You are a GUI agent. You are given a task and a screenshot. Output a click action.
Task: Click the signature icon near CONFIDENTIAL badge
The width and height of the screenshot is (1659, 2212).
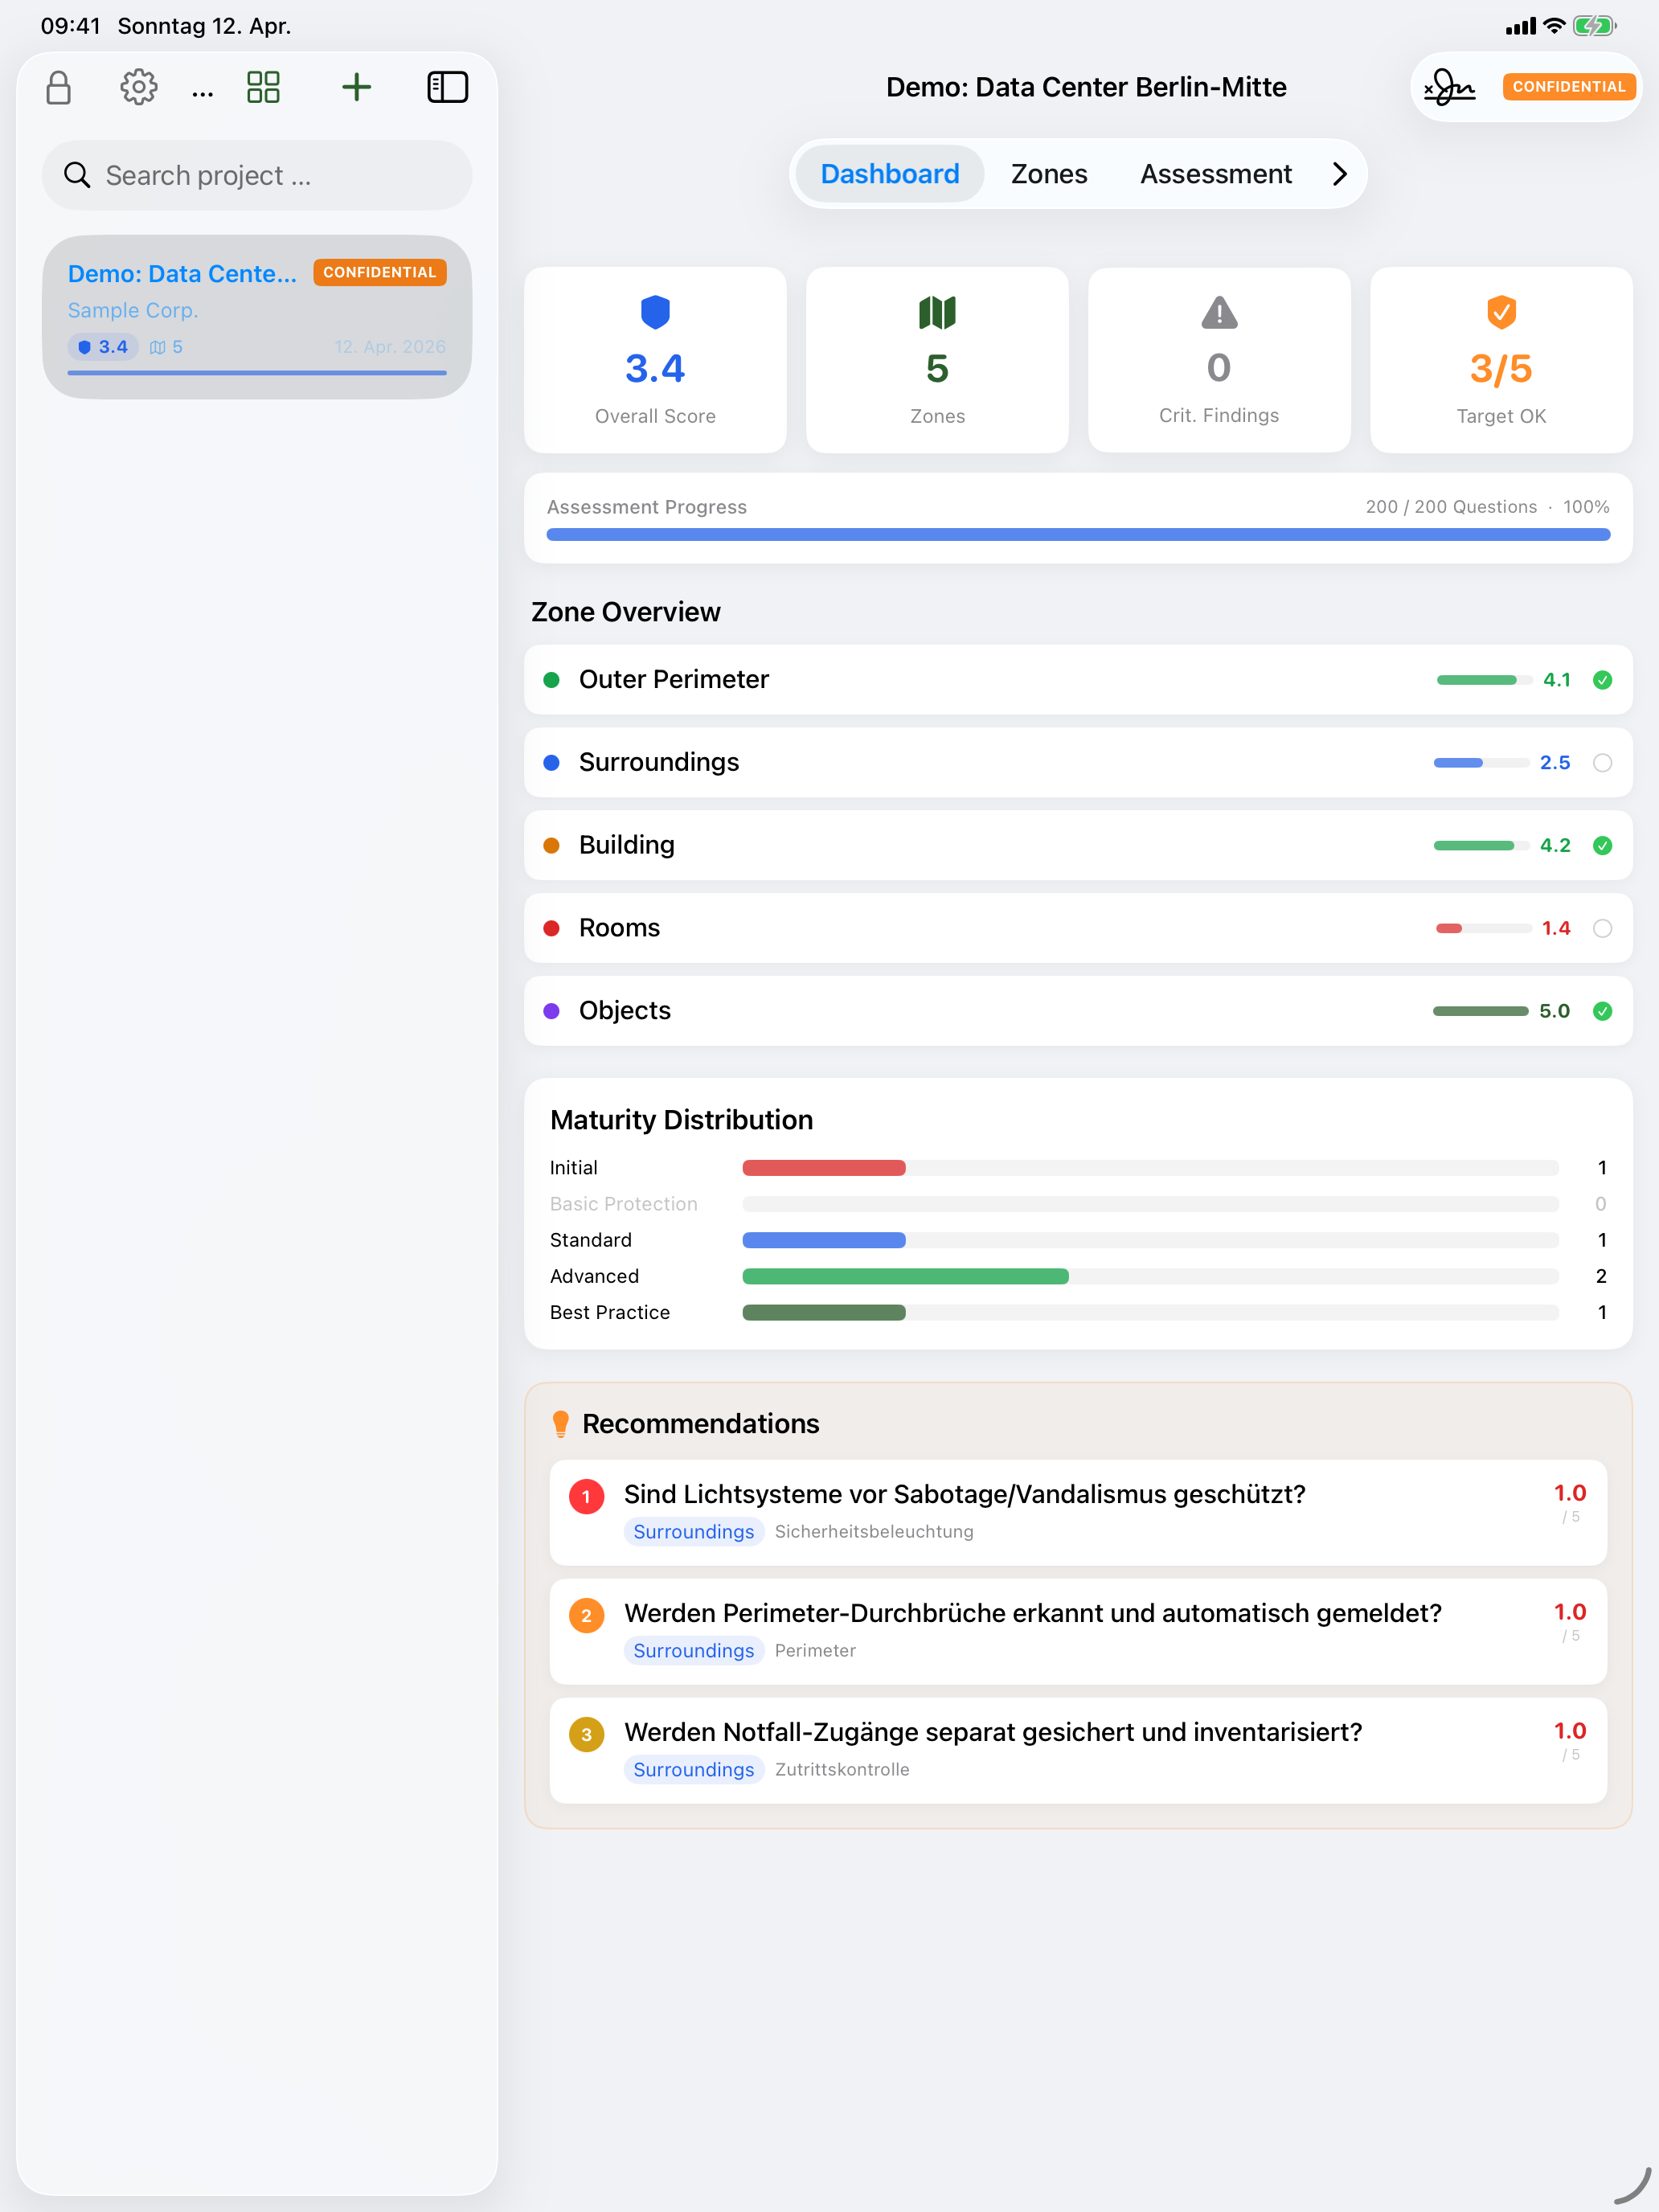coord(1450,87)
